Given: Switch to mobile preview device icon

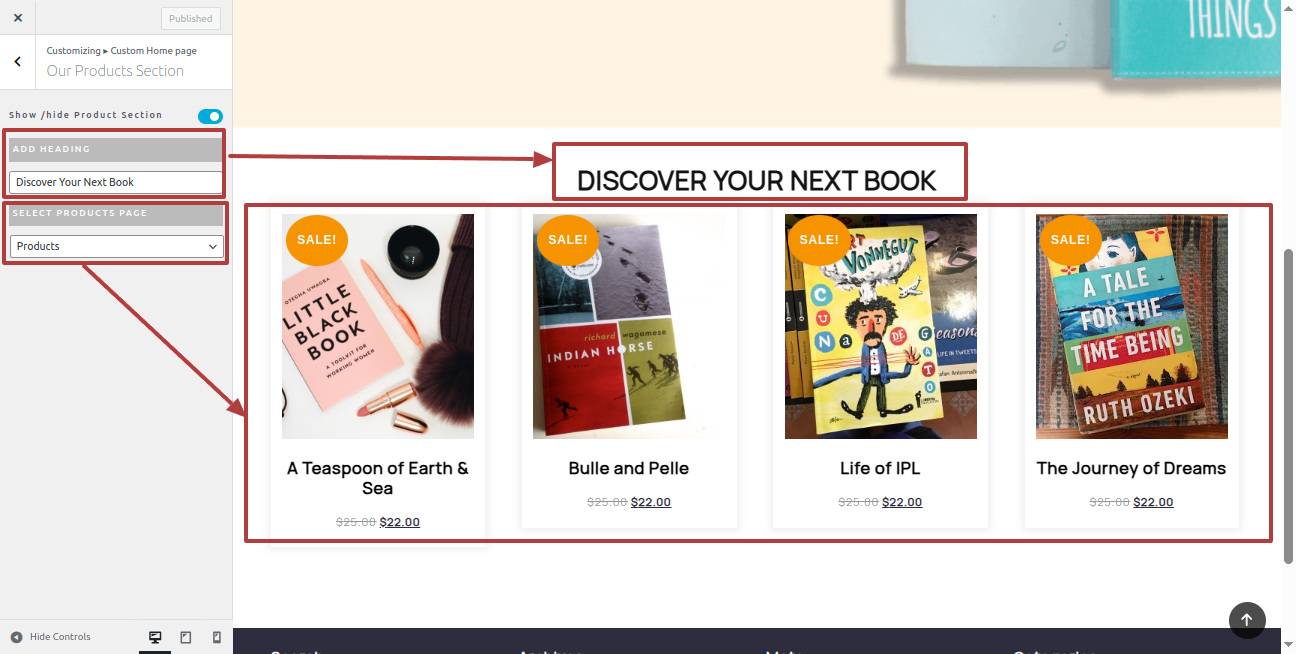Looking at the screenshot, I should point(216,637).
